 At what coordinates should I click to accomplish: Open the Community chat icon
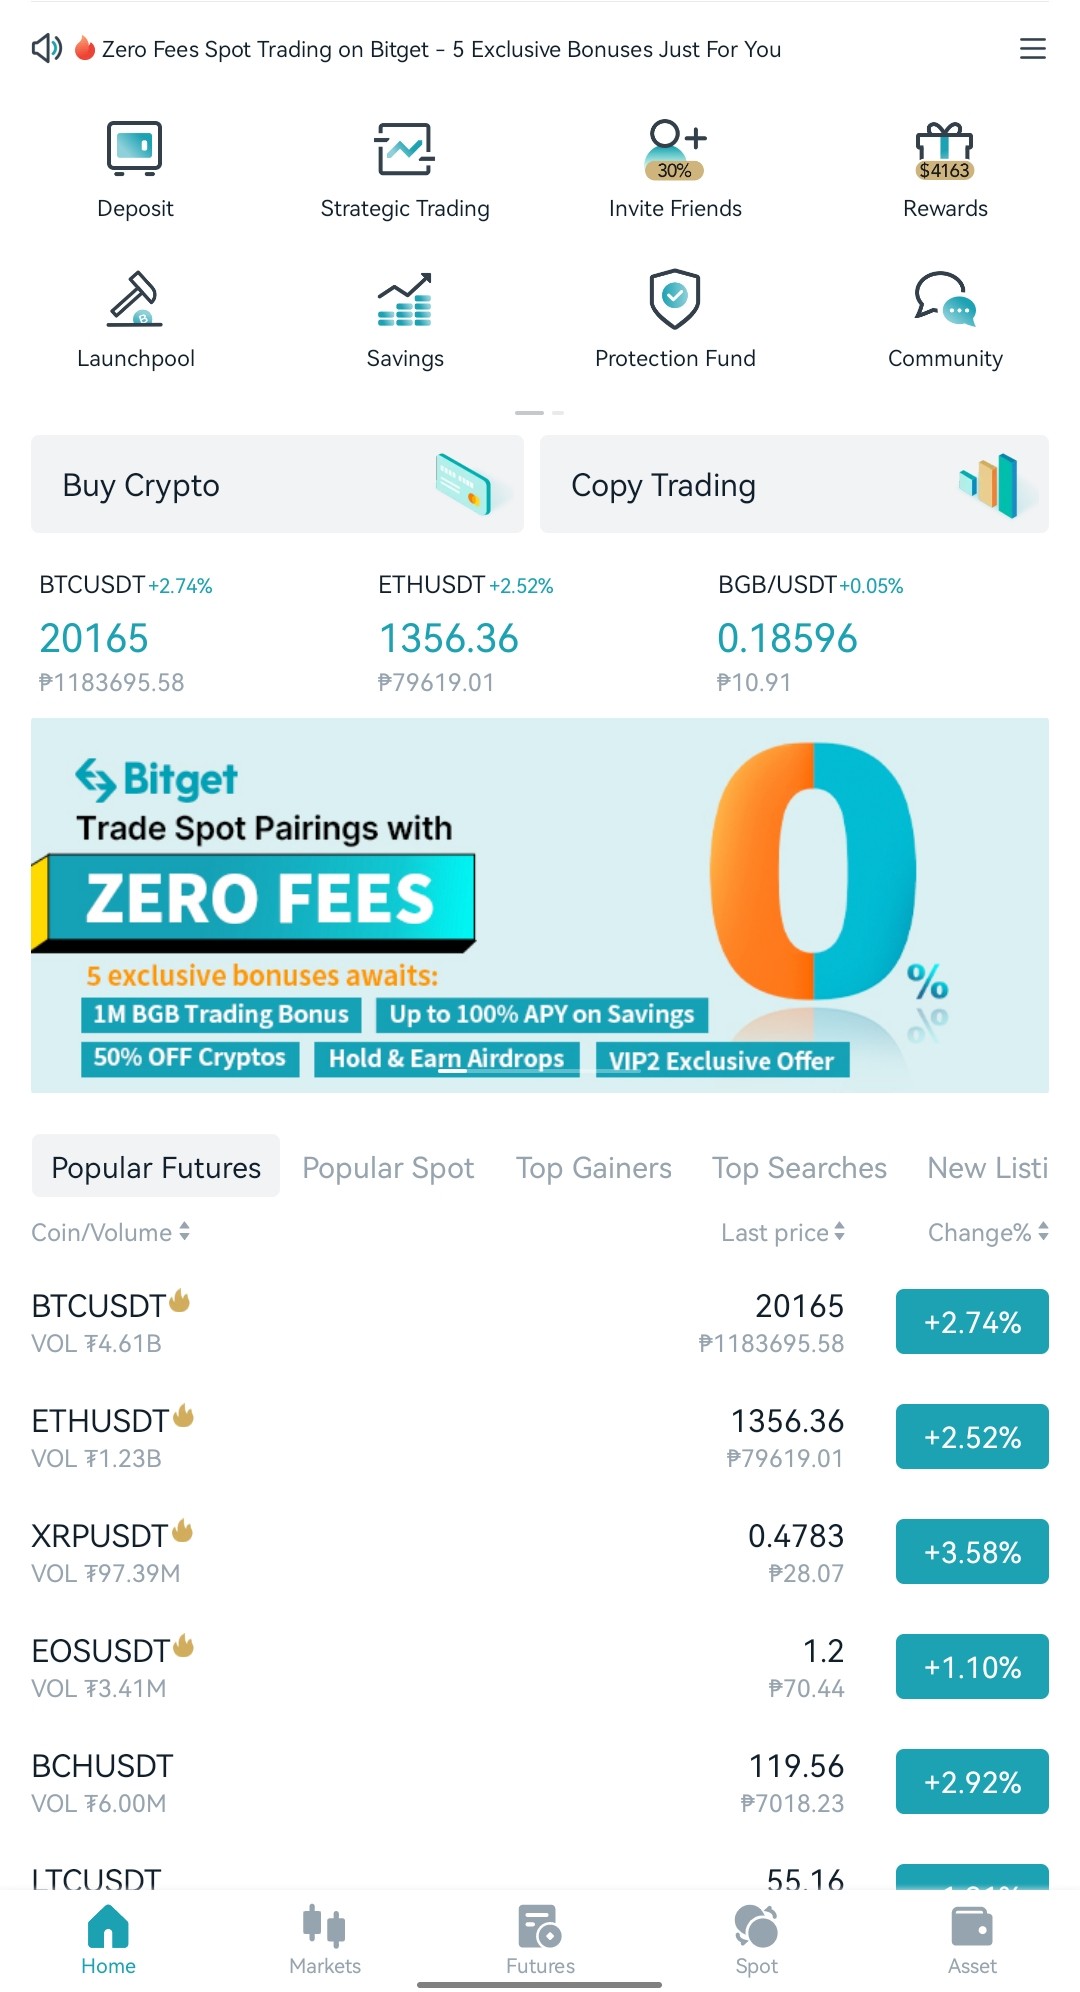(945, 298)
